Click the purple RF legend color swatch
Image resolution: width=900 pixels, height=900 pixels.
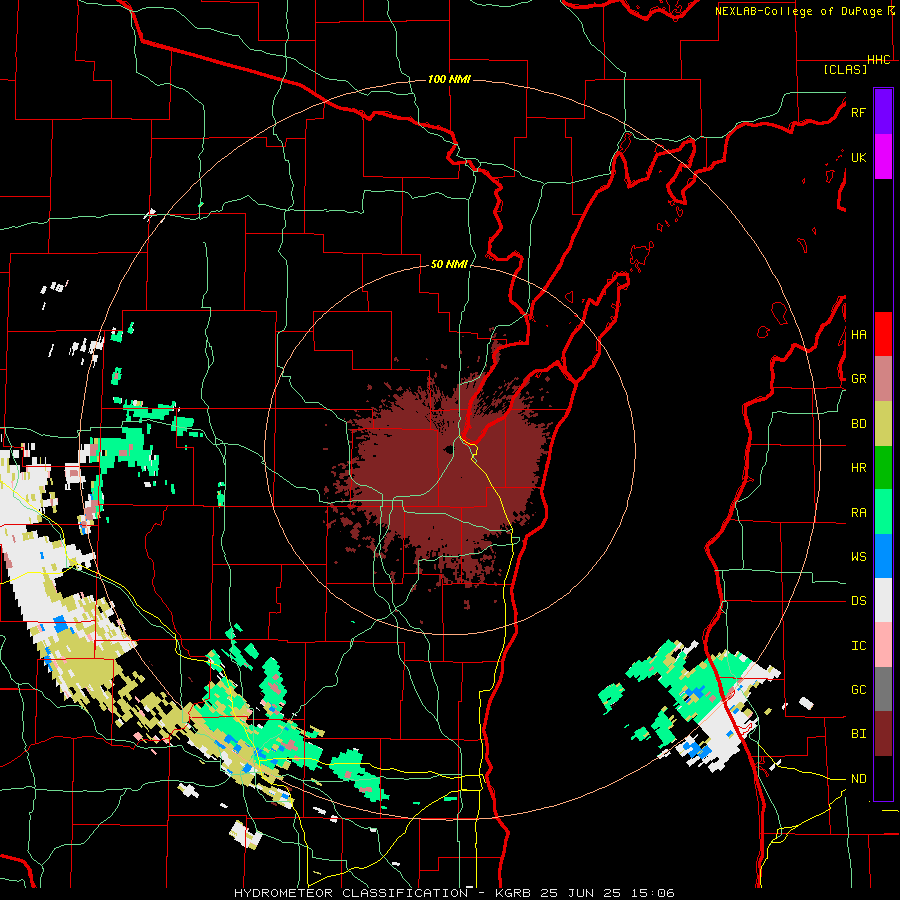pos(883,112)
